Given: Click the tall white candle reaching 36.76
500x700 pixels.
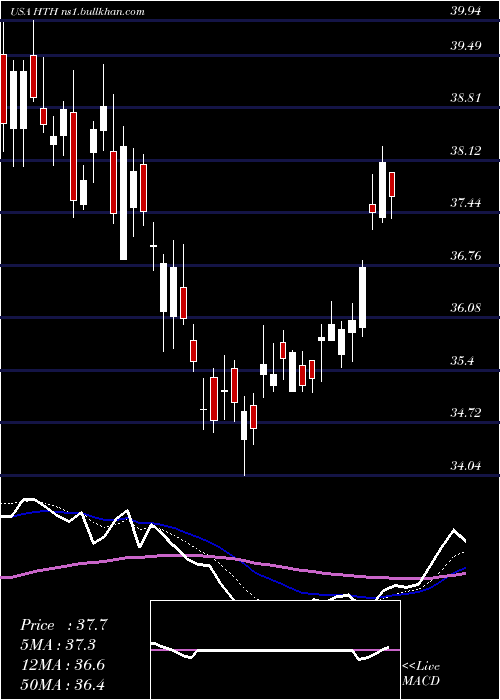Looking at the screenshot, I should click(x=362, y=297).
